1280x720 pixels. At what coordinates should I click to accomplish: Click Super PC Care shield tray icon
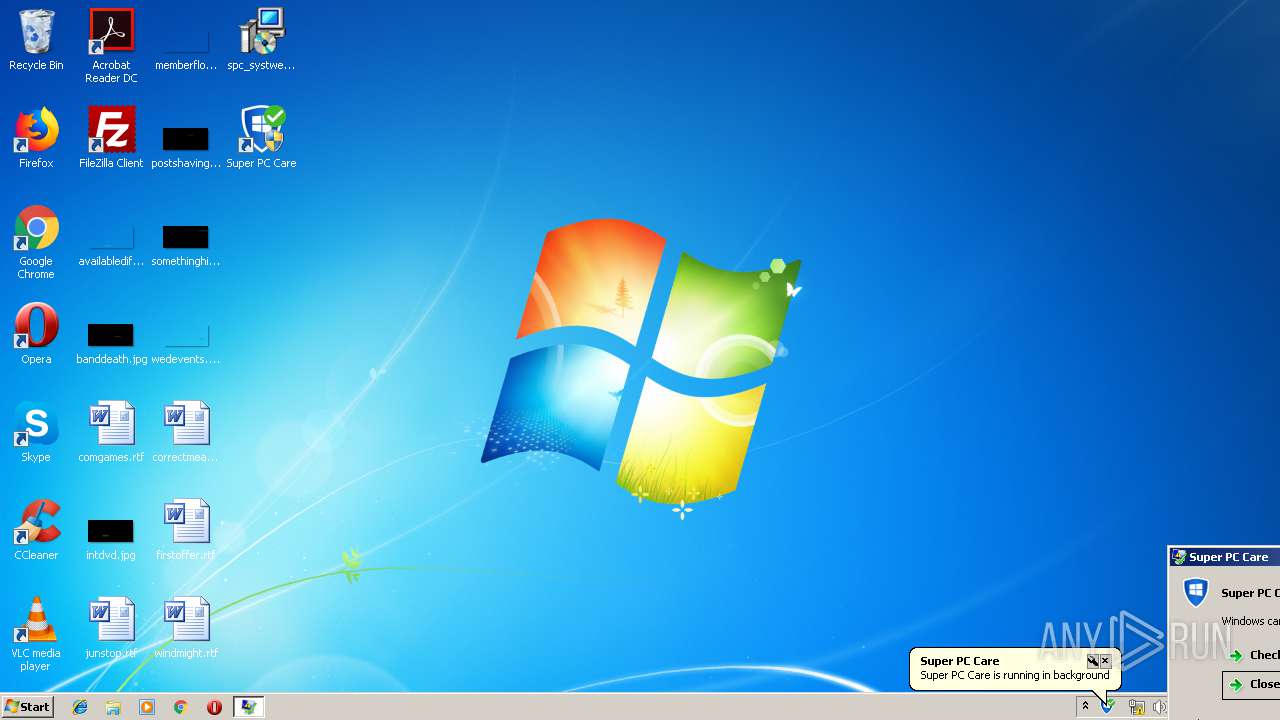(1109, 707)
